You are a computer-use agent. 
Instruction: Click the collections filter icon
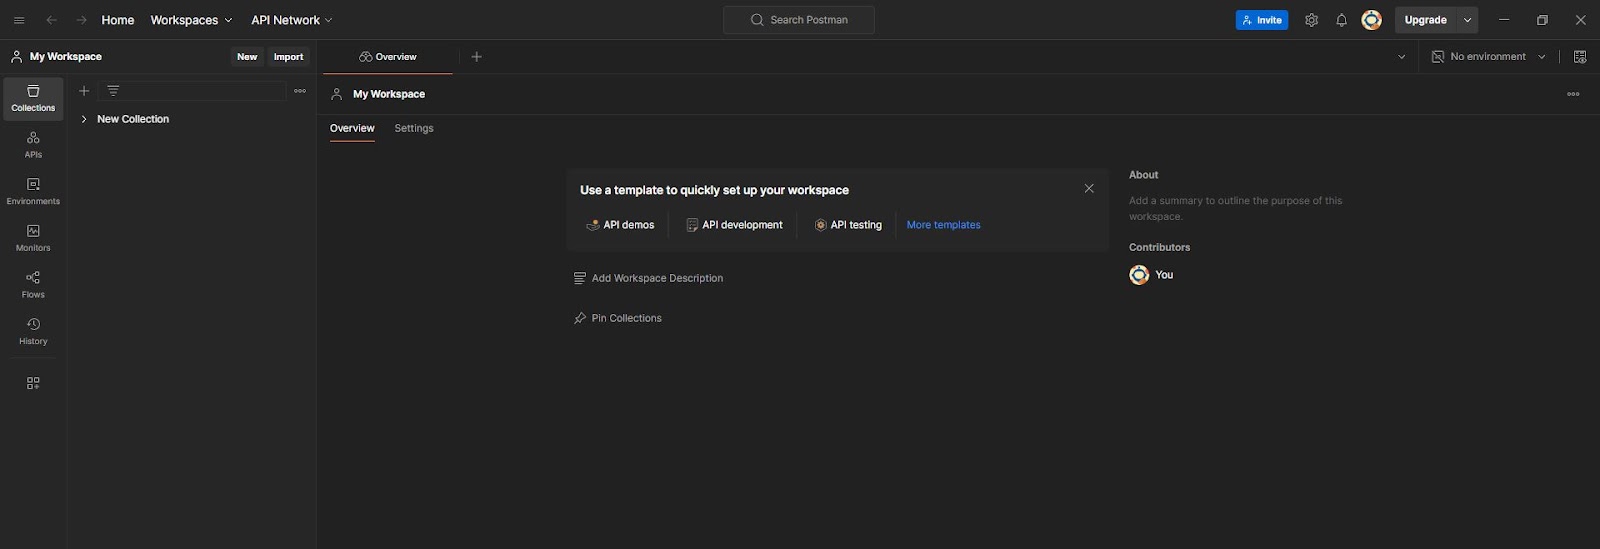click(113, 91)
